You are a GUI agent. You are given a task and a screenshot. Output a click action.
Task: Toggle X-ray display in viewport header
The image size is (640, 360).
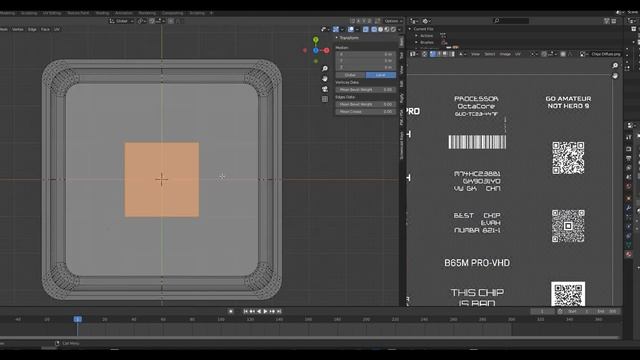pyautogui.click(x=366, y=29)
